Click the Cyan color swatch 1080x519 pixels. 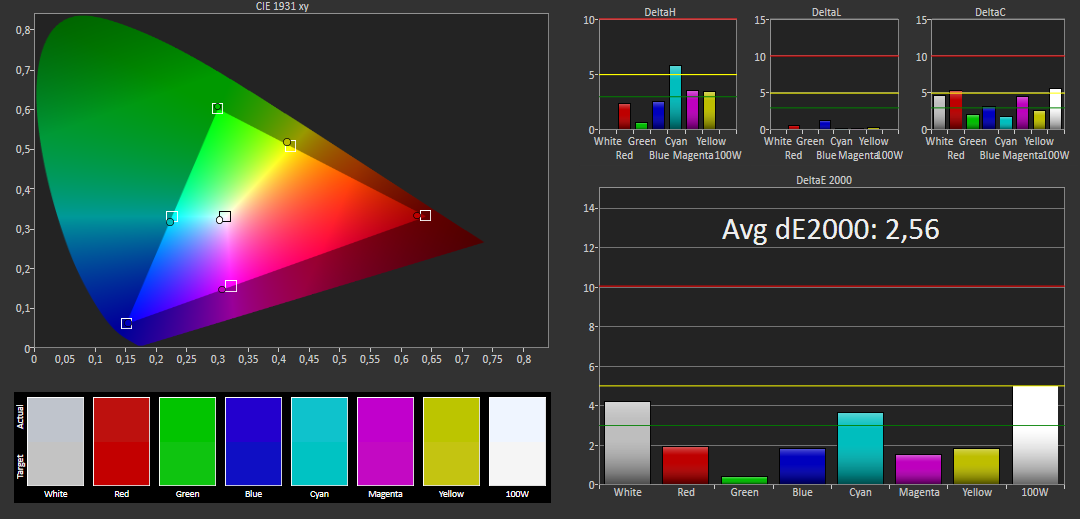point(320,441)
